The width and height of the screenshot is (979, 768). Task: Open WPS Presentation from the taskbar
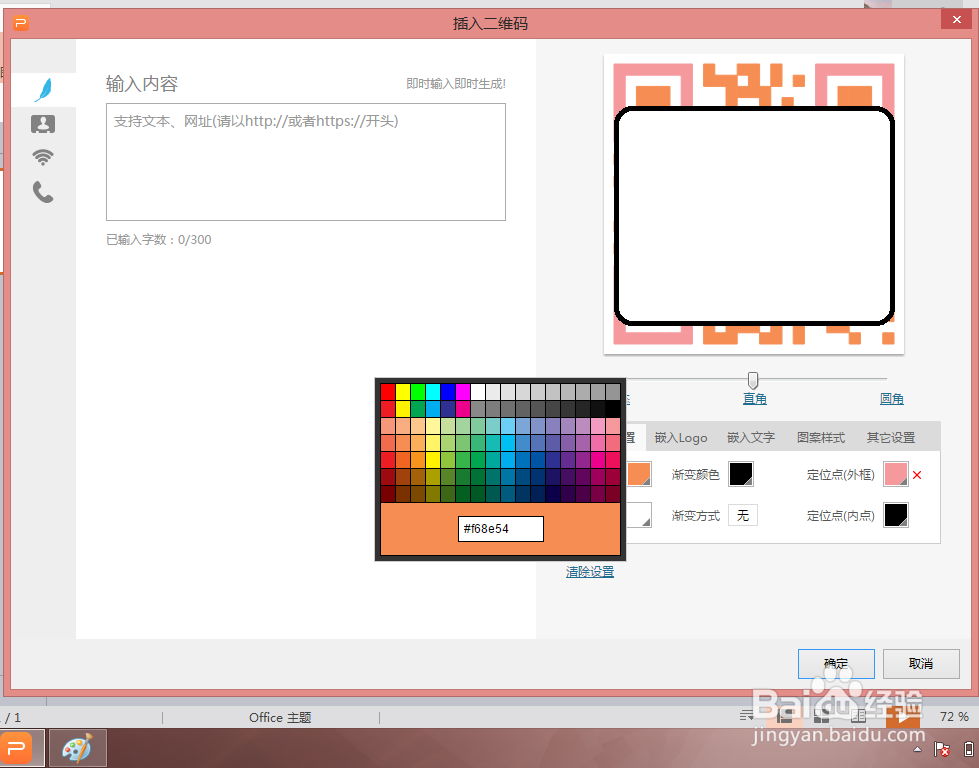point(22,747)
